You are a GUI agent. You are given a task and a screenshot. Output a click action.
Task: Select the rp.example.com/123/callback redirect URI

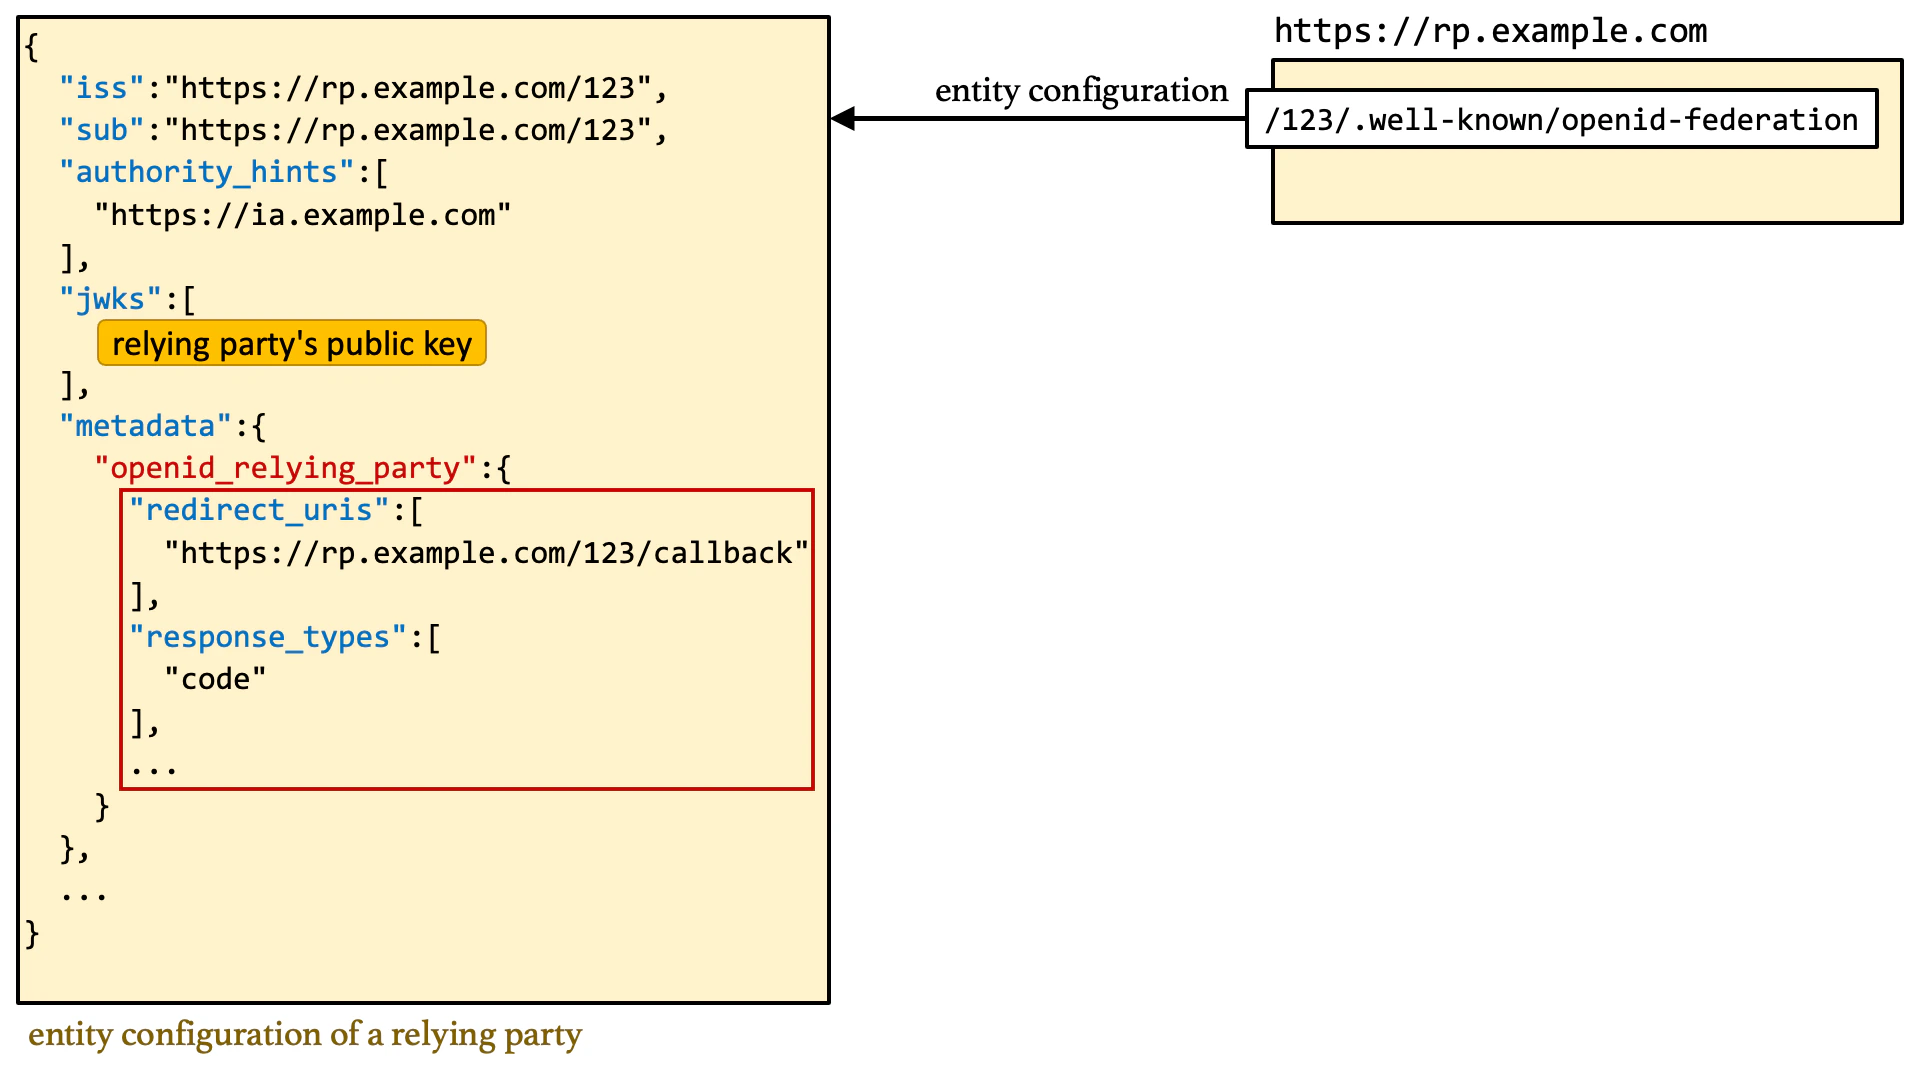coord(486,553)
